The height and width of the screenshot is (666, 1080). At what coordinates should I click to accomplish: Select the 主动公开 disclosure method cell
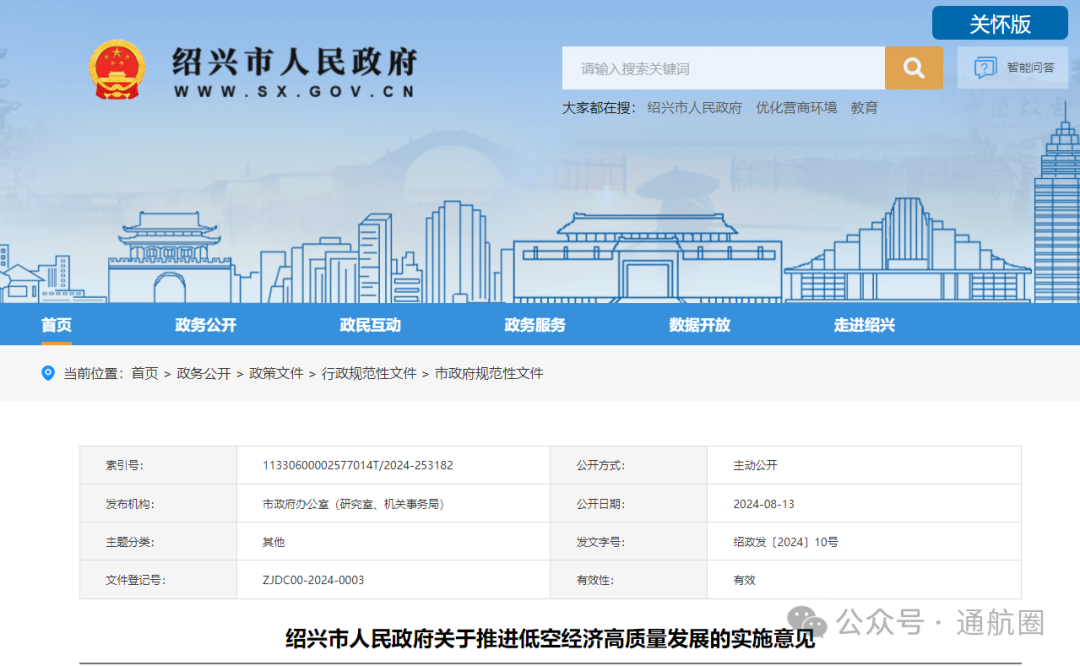[864, 466]
